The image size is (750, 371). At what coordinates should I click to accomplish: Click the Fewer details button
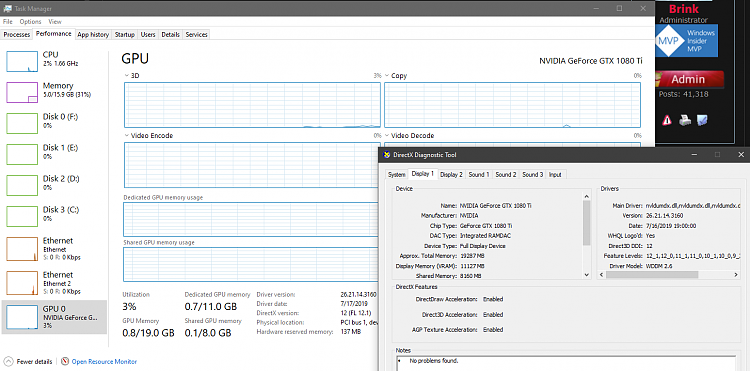coord(28,361)
